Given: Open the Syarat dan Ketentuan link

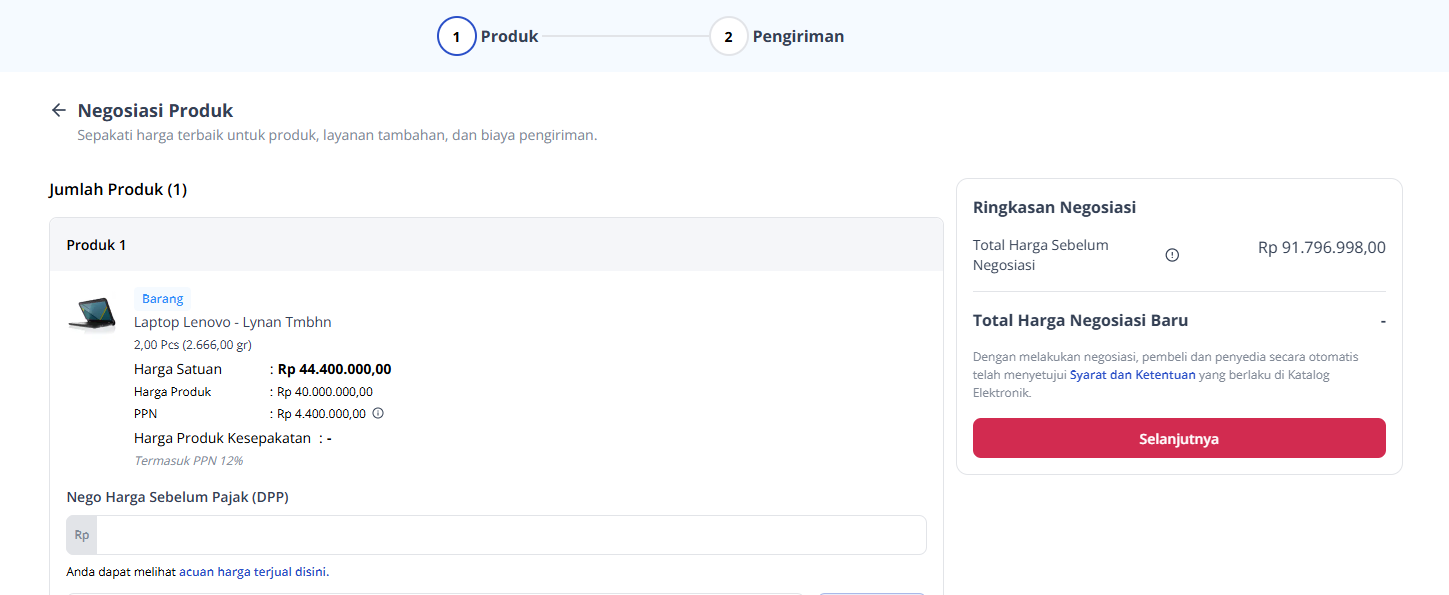Looking at the screenshot, I should pos(1132,375).
